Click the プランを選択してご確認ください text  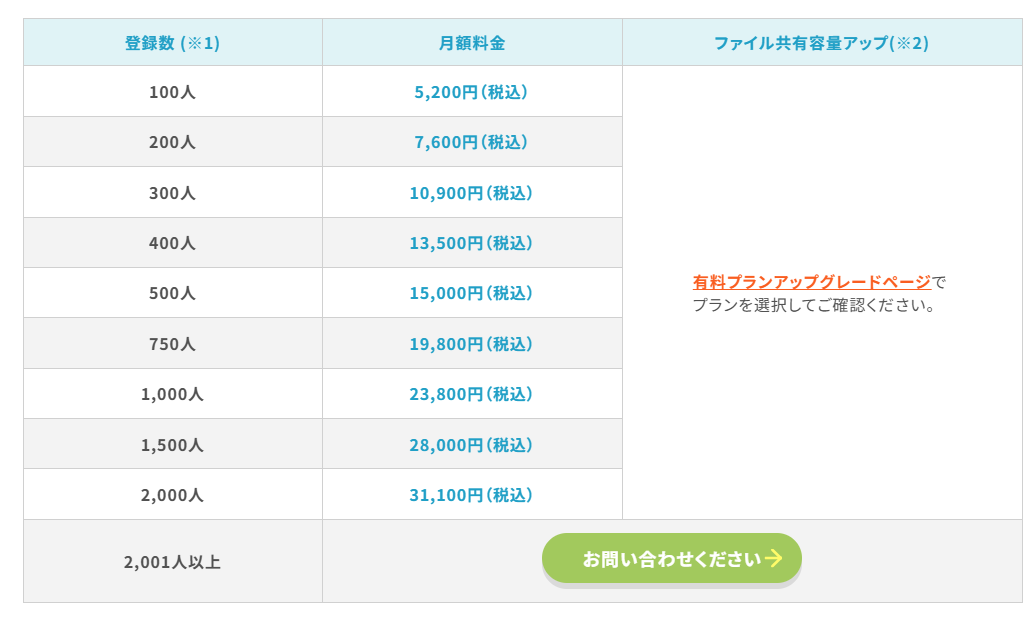[x=814, y=306]
